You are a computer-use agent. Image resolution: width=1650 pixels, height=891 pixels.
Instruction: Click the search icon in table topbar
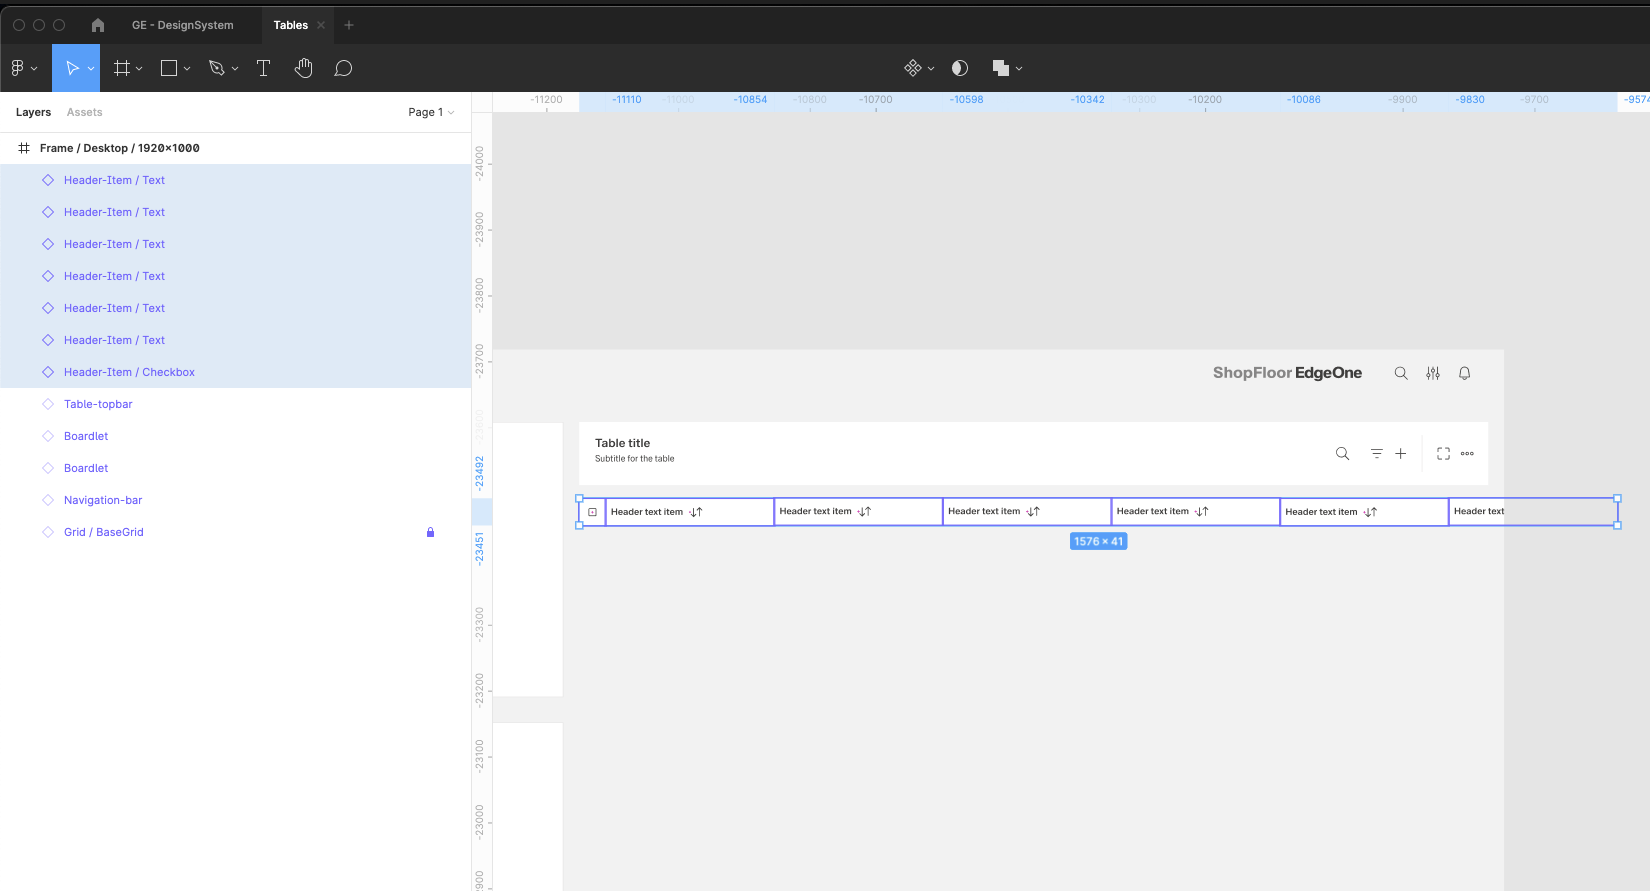point(1342,454)
